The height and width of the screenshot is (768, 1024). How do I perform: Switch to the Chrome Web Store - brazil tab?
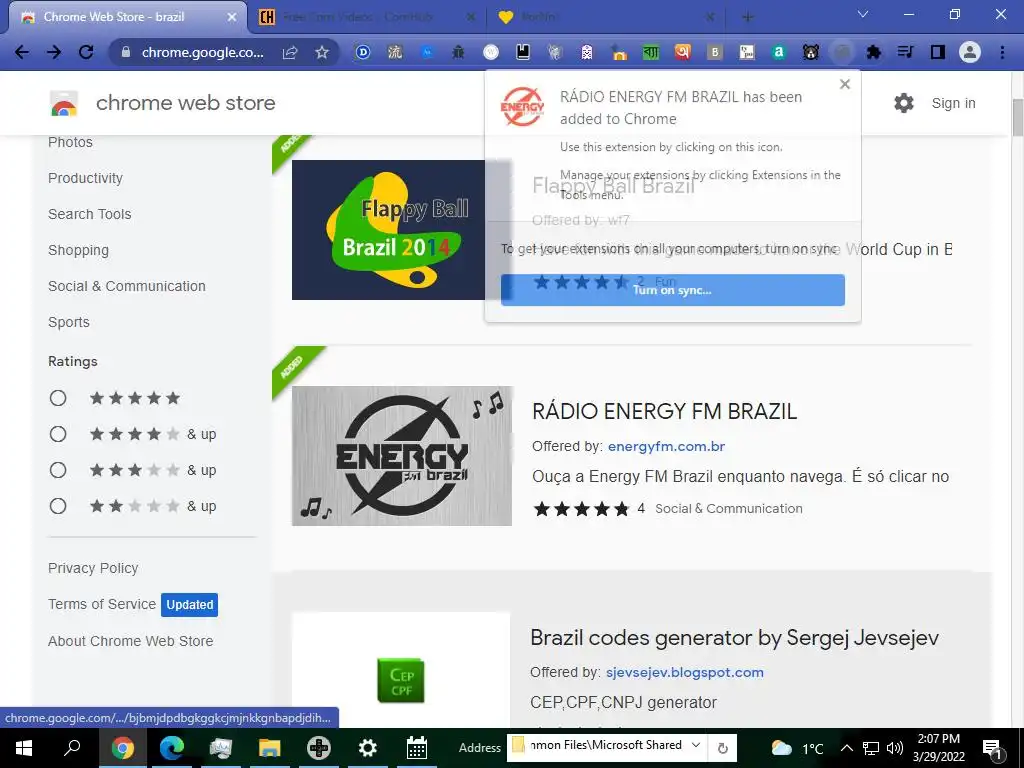pos(127,17)
